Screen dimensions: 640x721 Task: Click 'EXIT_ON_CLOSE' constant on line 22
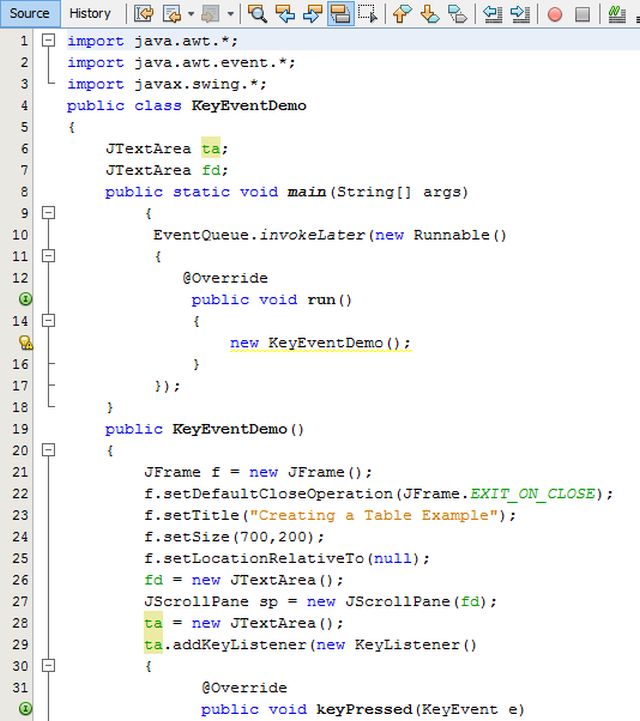tap(532, 494)
